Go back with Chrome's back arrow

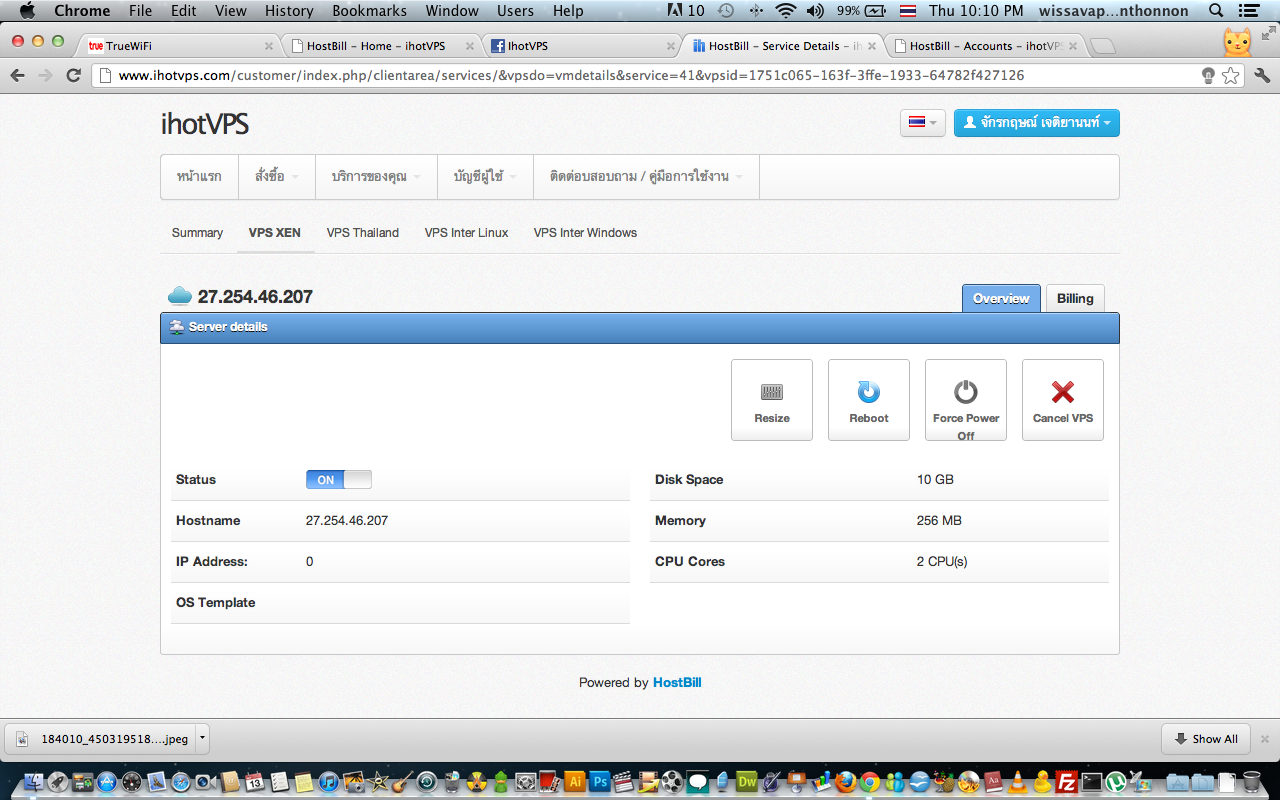coord(17,75)
